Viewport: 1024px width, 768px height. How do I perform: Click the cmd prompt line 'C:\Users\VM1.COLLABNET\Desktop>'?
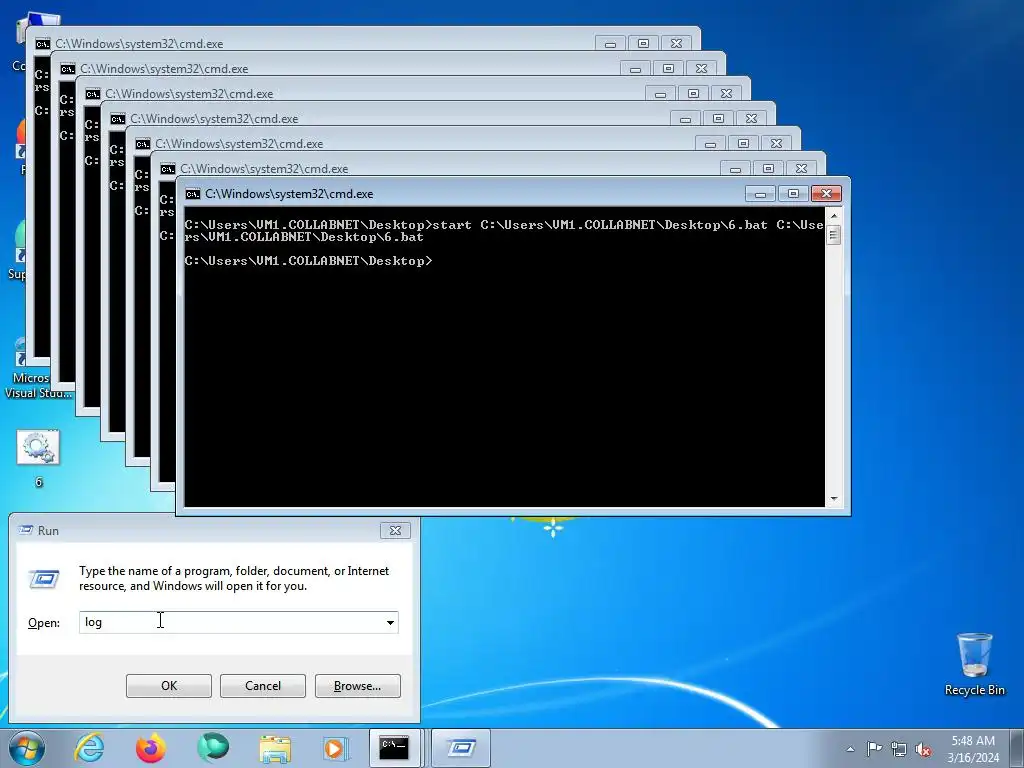point(308,261)
